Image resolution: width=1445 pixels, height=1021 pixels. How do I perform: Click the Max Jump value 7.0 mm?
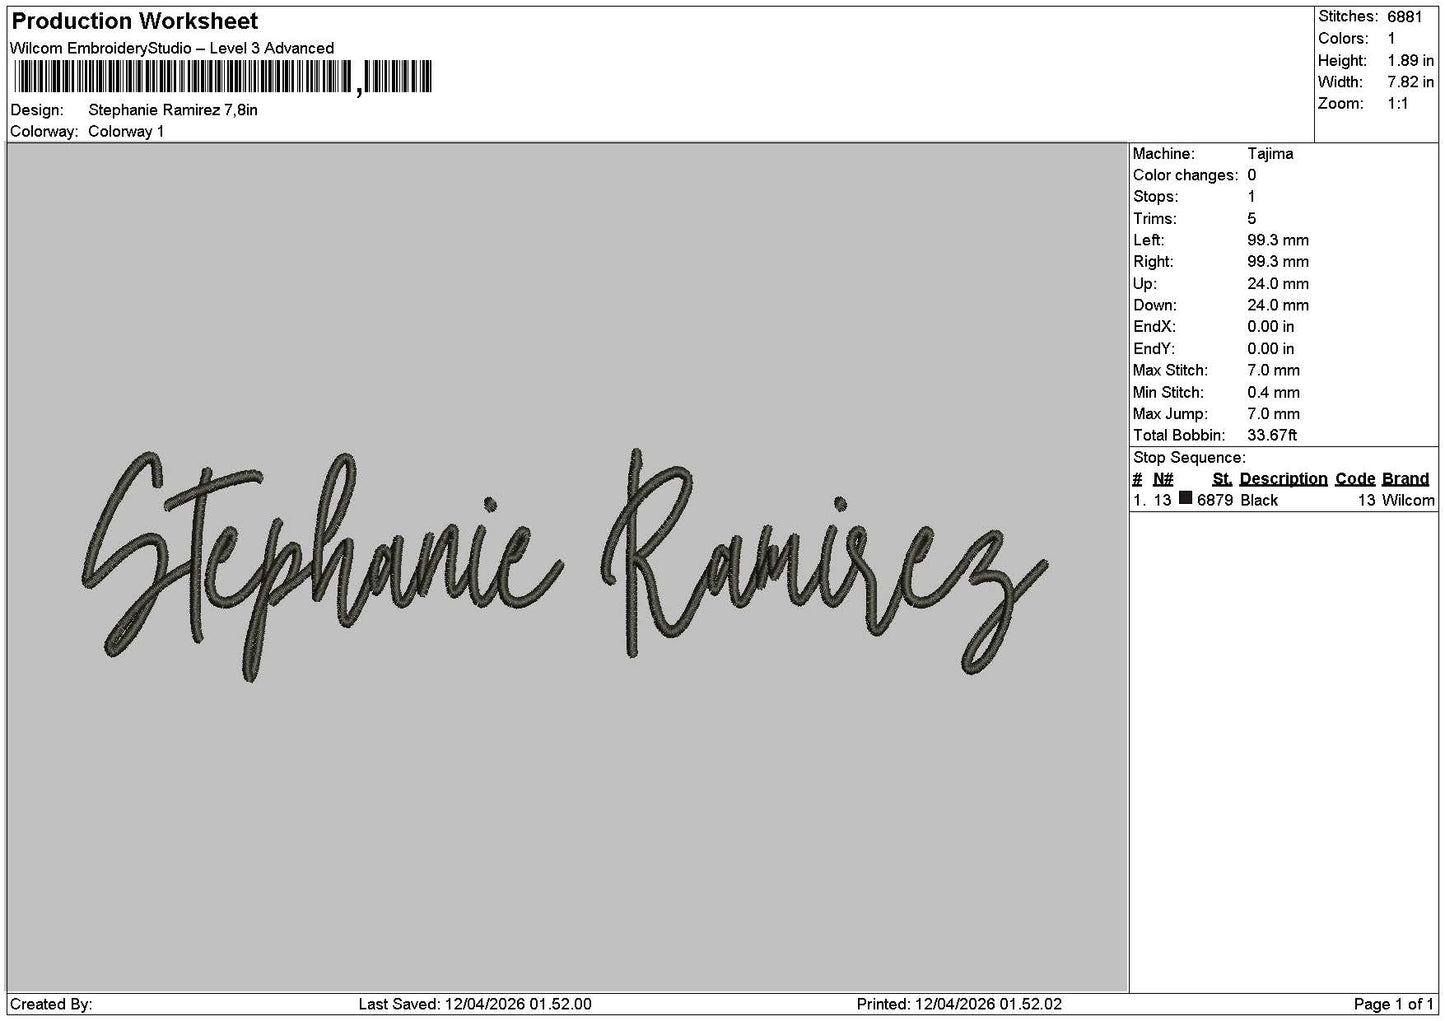(x=1274, y=414)
